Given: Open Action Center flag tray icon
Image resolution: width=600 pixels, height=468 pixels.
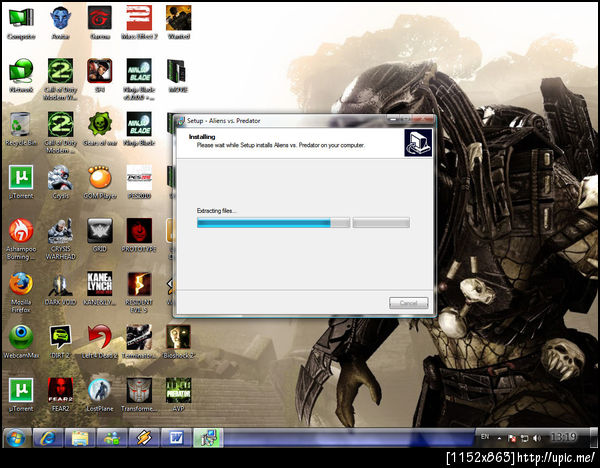Looking at the screenshot, I should (x=512, y=438).
